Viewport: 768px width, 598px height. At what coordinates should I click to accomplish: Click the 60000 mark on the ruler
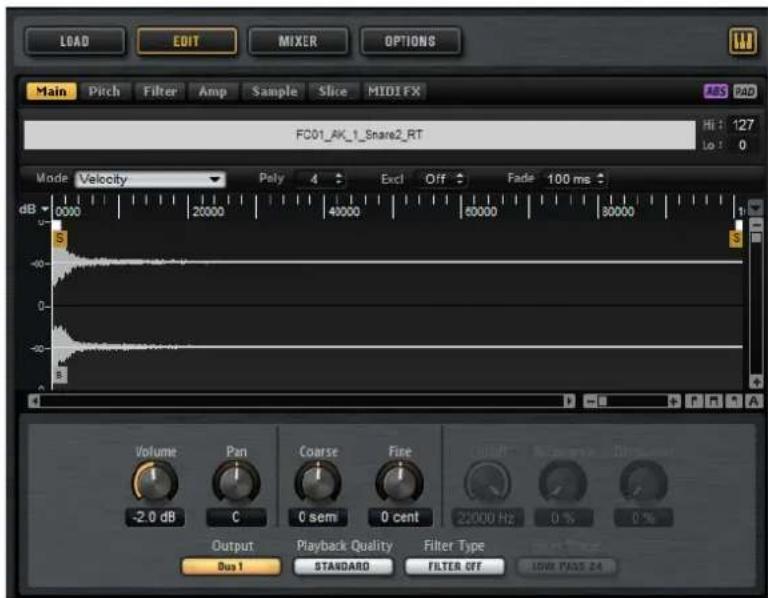click(480, 212)
